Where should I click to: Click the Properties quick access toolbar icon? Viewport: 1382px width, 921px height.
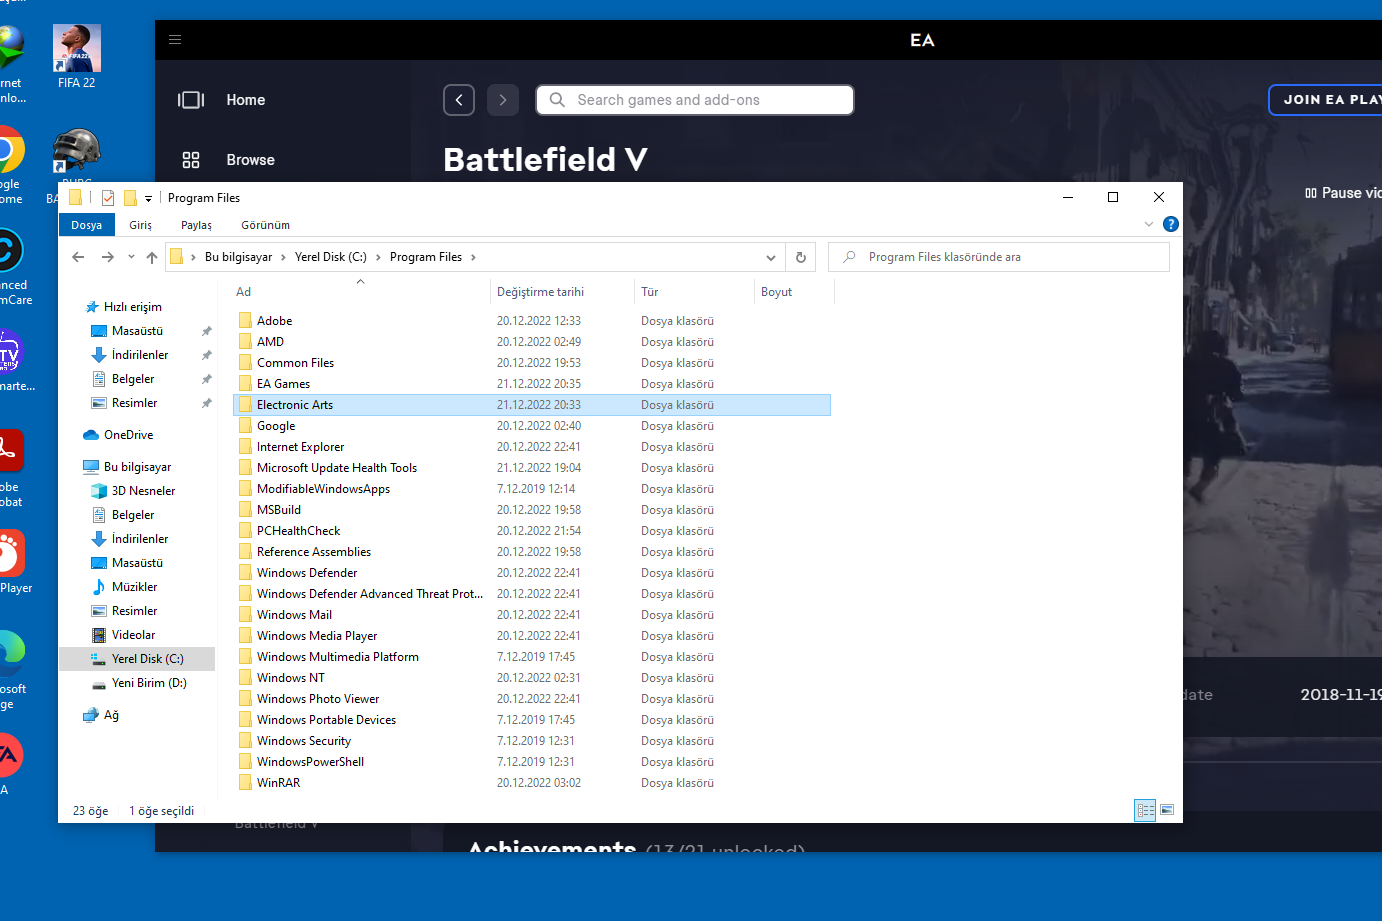click(x=108, y=198)
